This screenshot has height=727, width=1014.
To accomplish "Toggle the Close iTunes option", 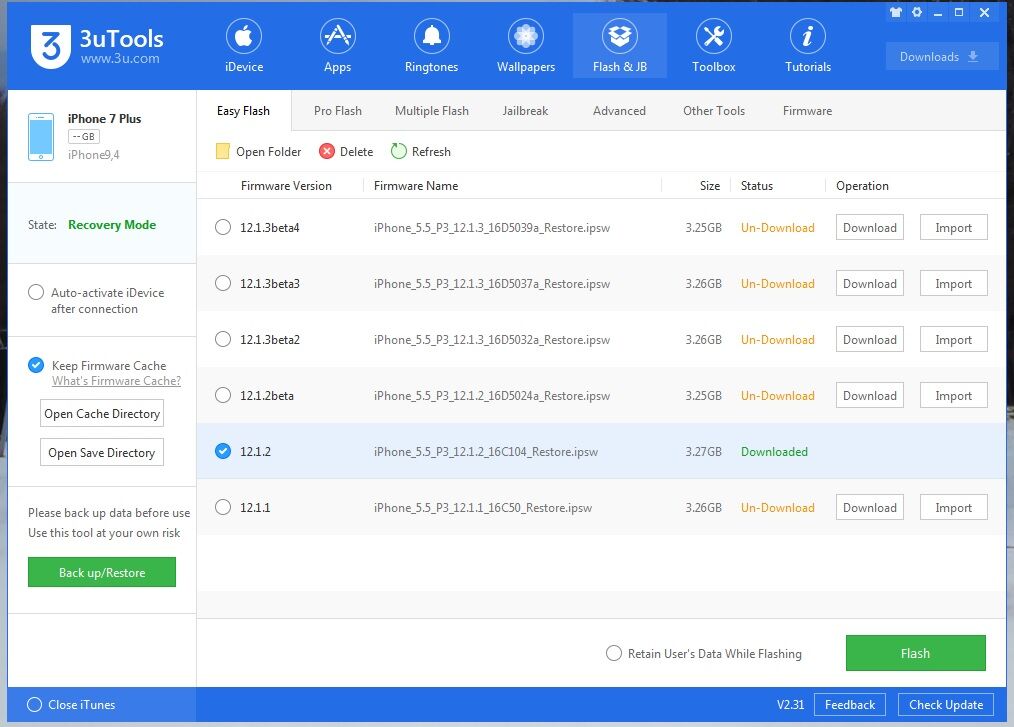I will 34,704.
